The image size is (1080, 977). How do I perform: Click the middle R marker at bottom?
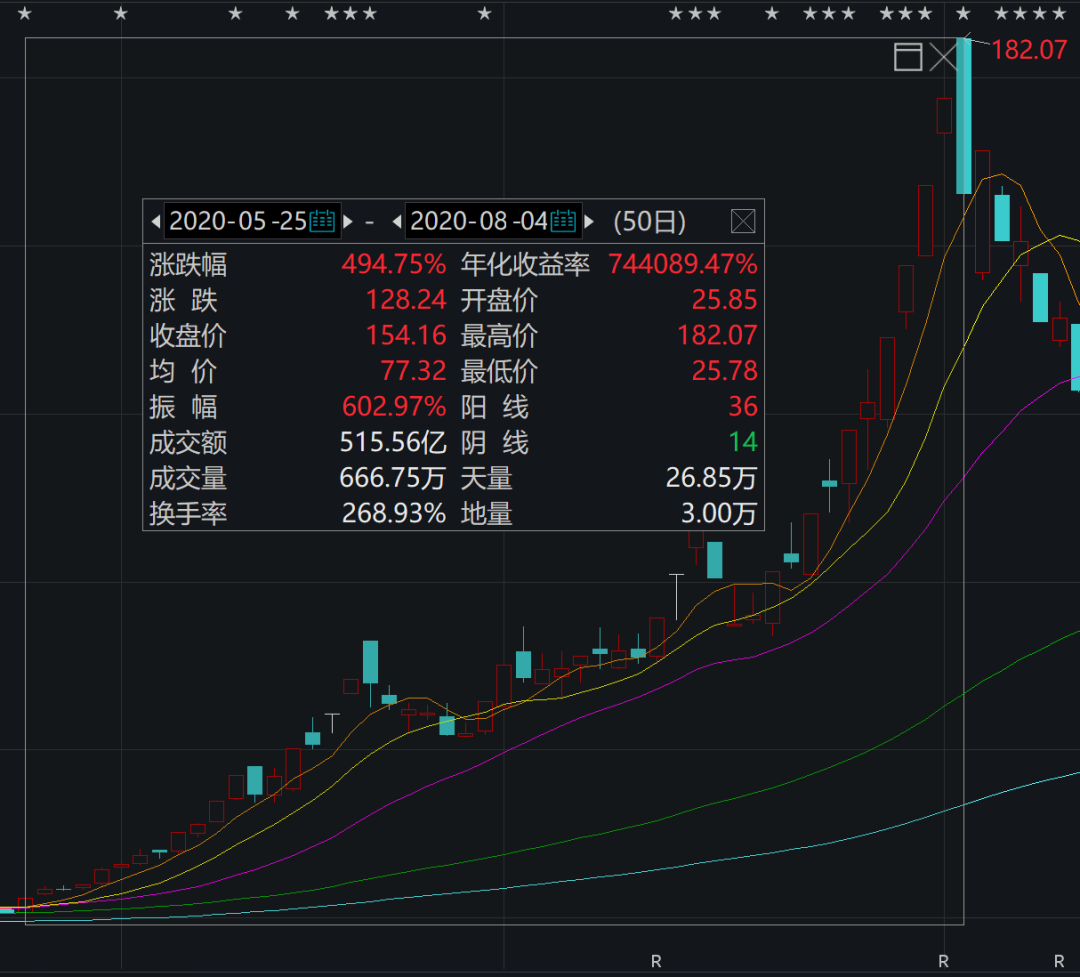[944, 961]
